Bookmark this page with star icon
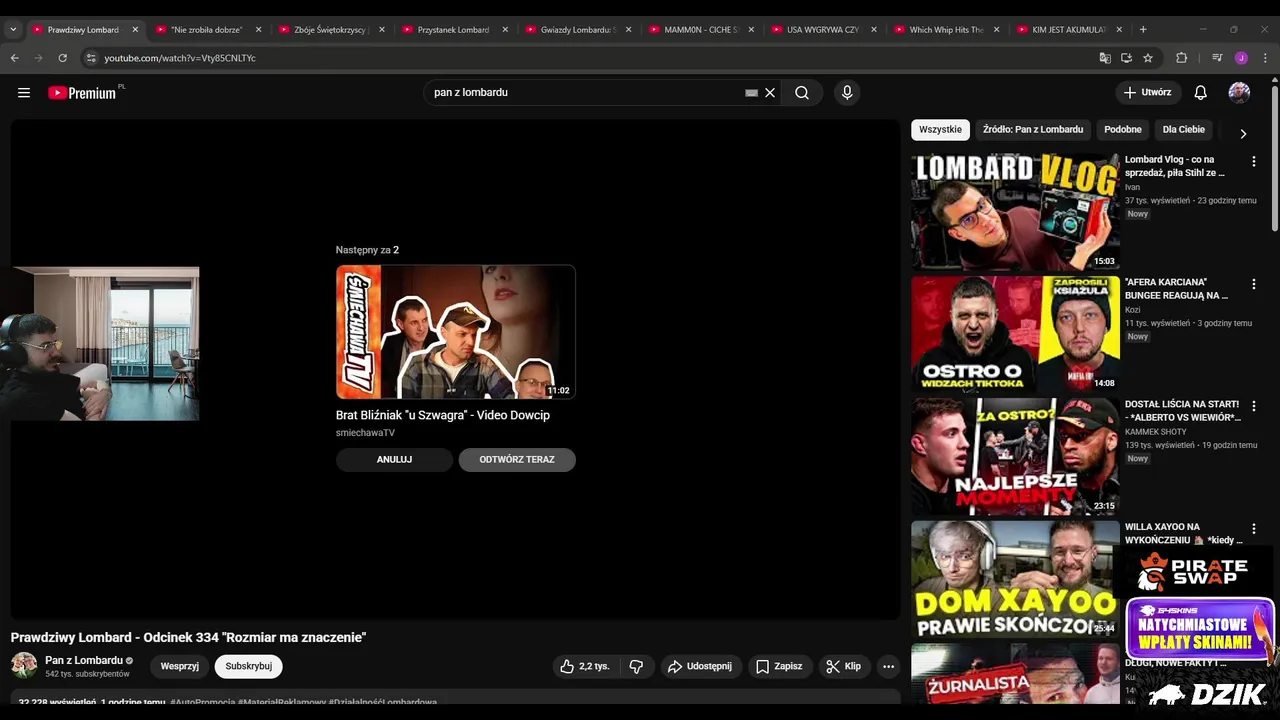The image size is (1280, 720). (1148, 58)
